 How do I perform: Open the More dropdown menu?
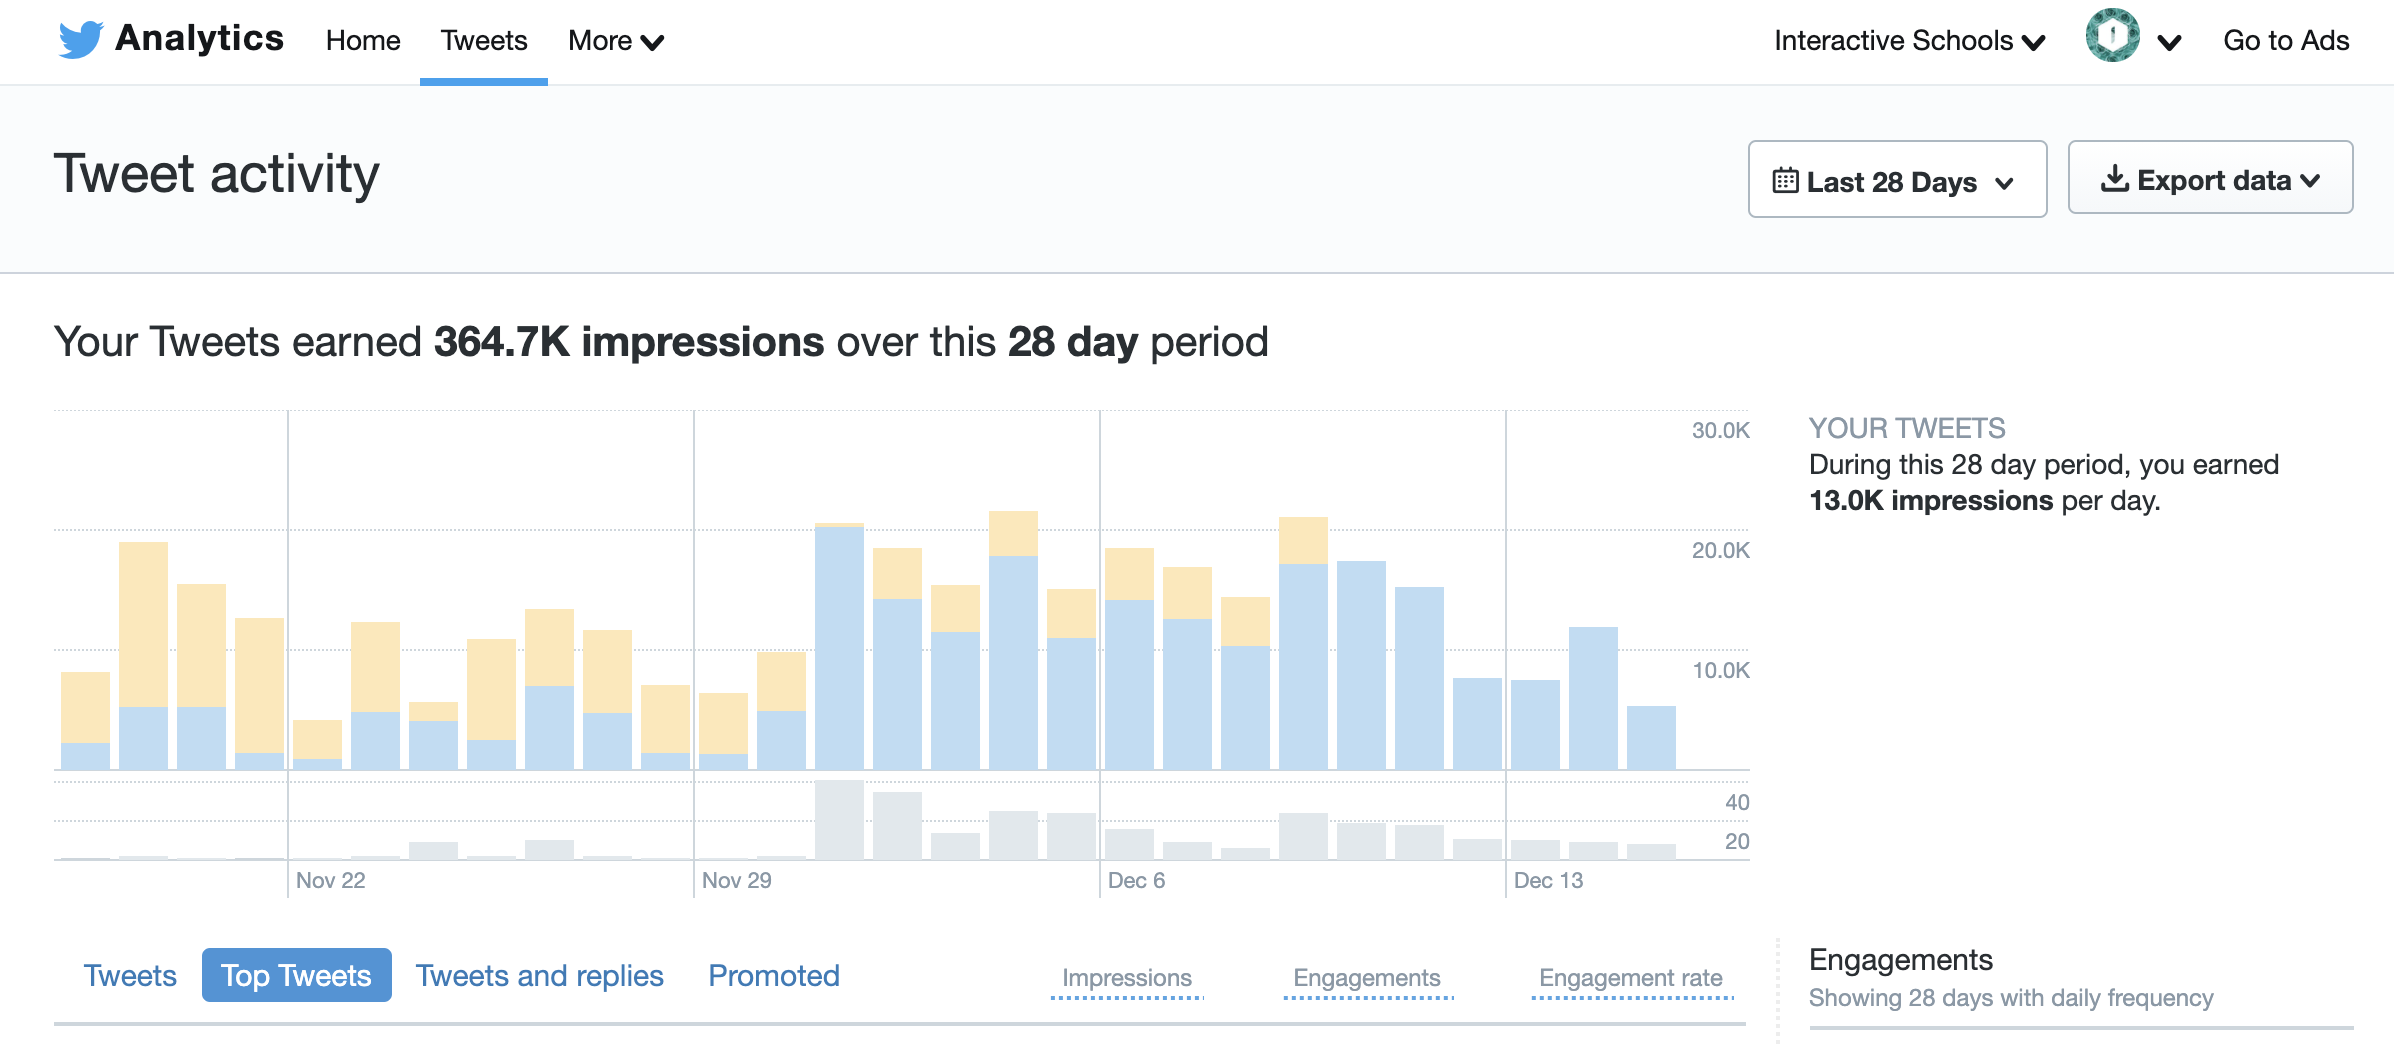[615, 41]
